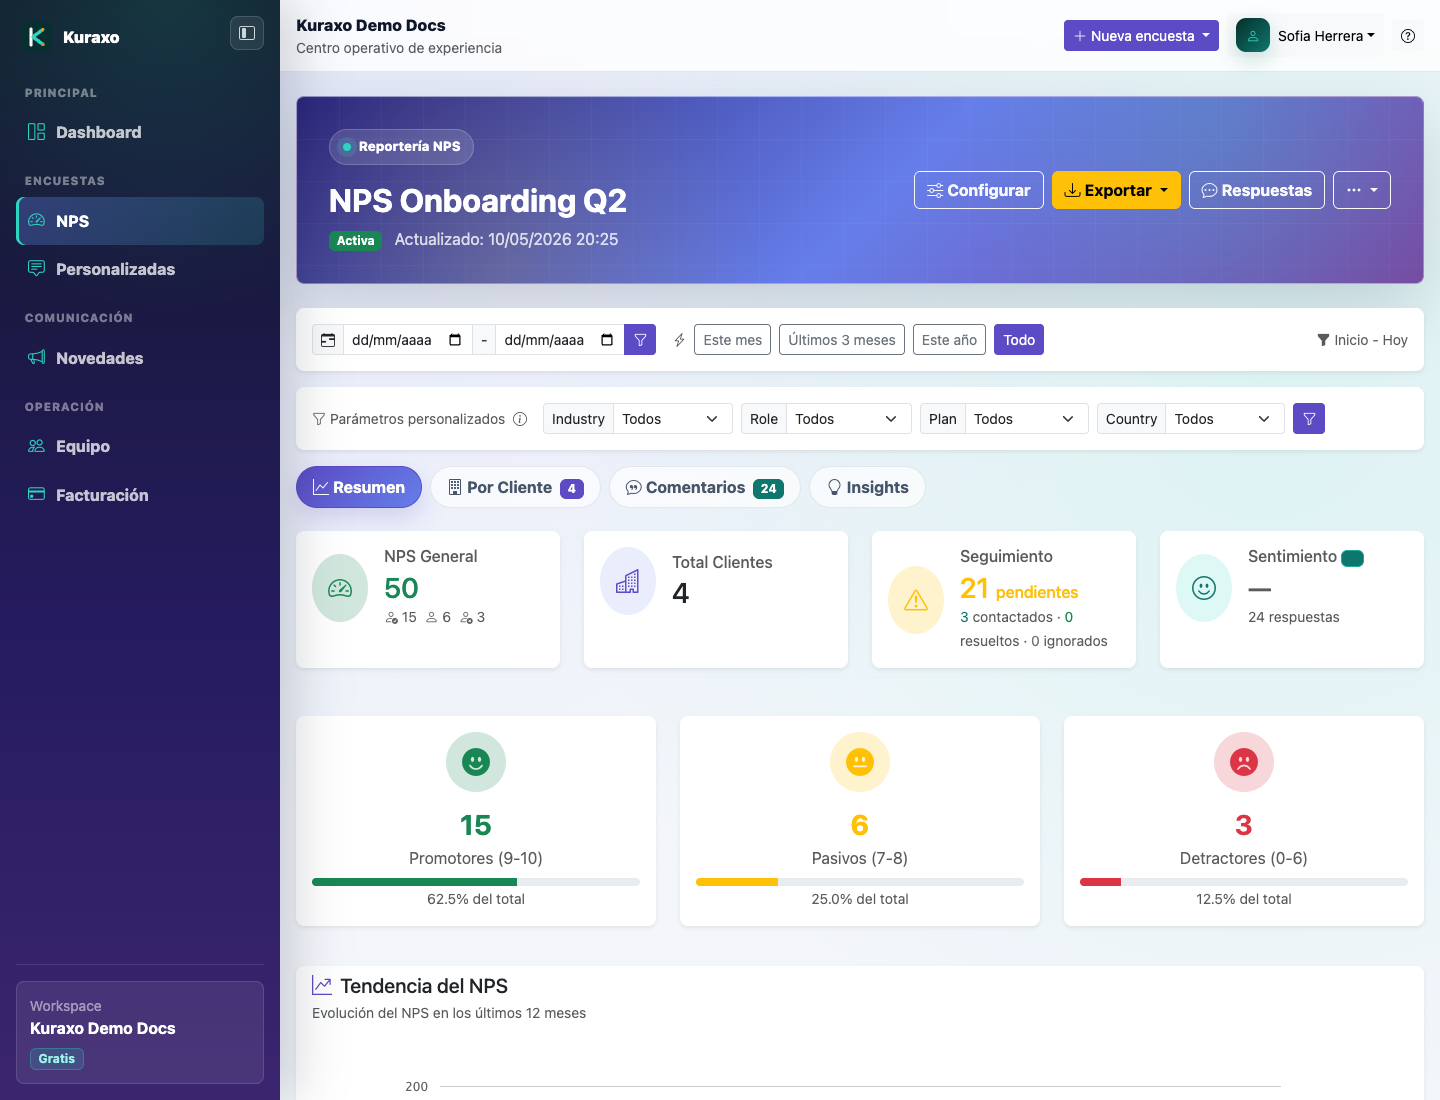Select the Todo quick filter
Screen dimensions: 1440x1100
coord(1019,340)
